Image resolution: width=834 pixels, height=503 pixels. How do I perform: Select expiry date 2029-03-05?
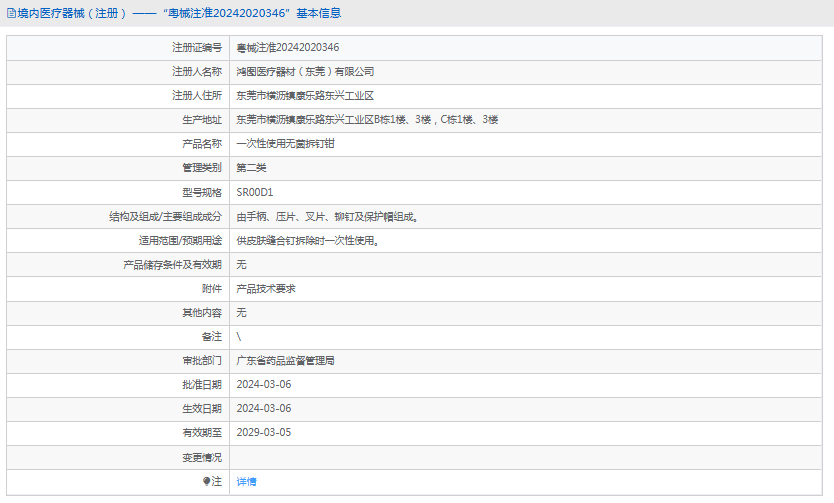[x=264, y=432]
